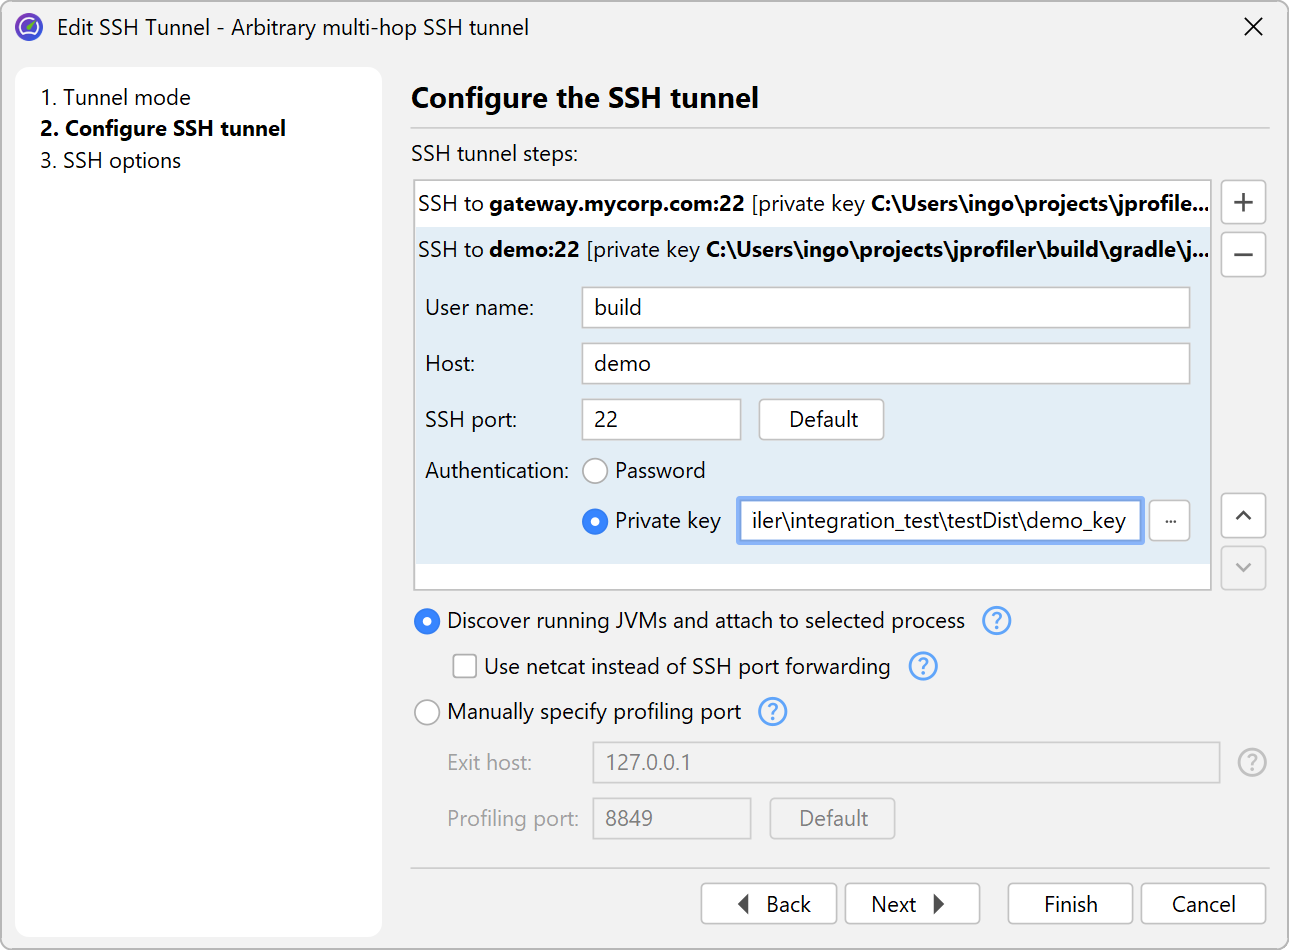Image resolution: width=1289 pixels, height=950 pixels.
Task: Select Discover running JVMs radio option
Action: pos(427,621)
